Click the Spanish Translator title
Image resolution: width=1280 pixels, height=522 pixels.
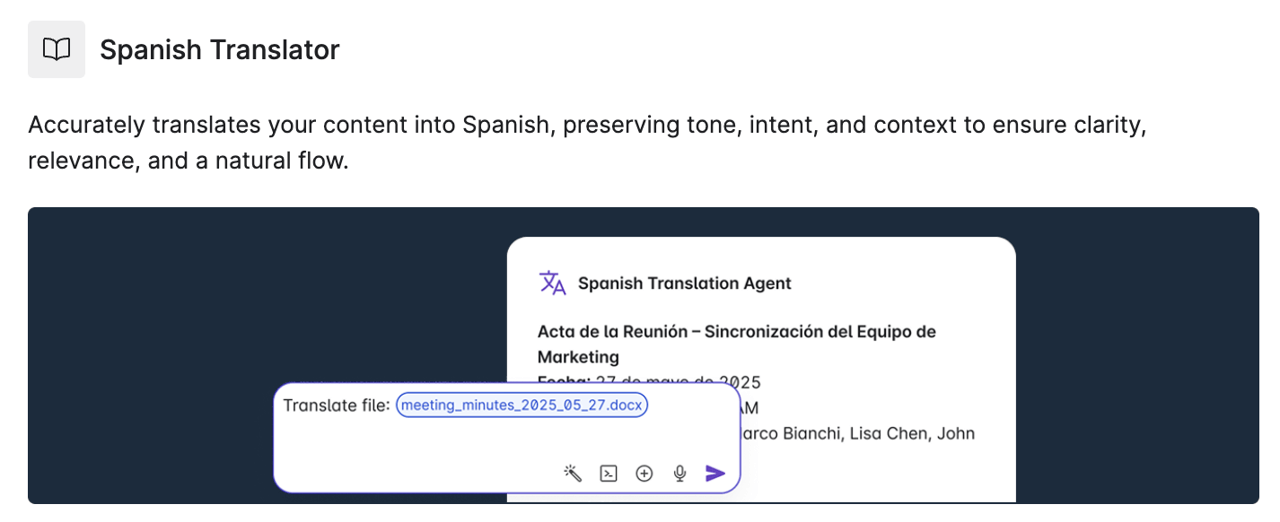(x=219, y=49)
